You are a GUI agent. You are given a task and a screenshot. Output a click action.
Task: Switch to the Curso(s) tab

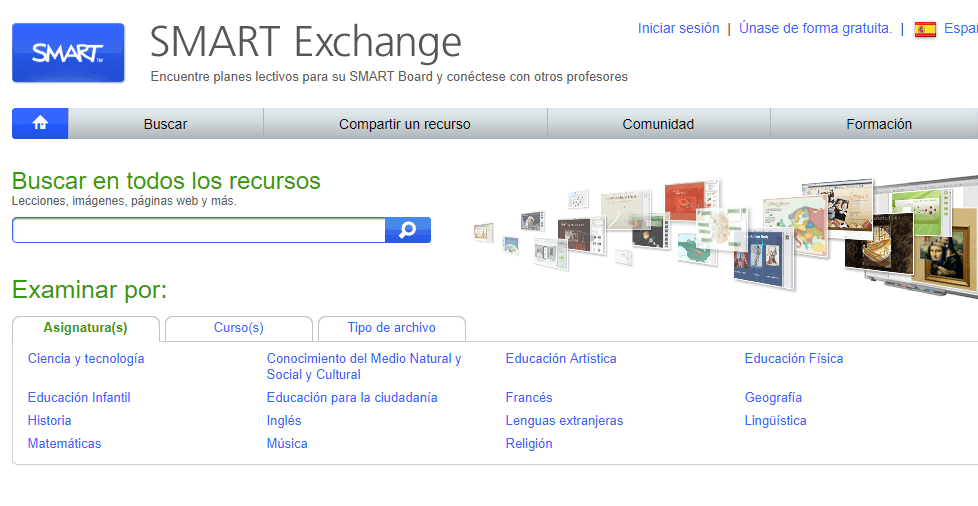(x=239, y=328)
